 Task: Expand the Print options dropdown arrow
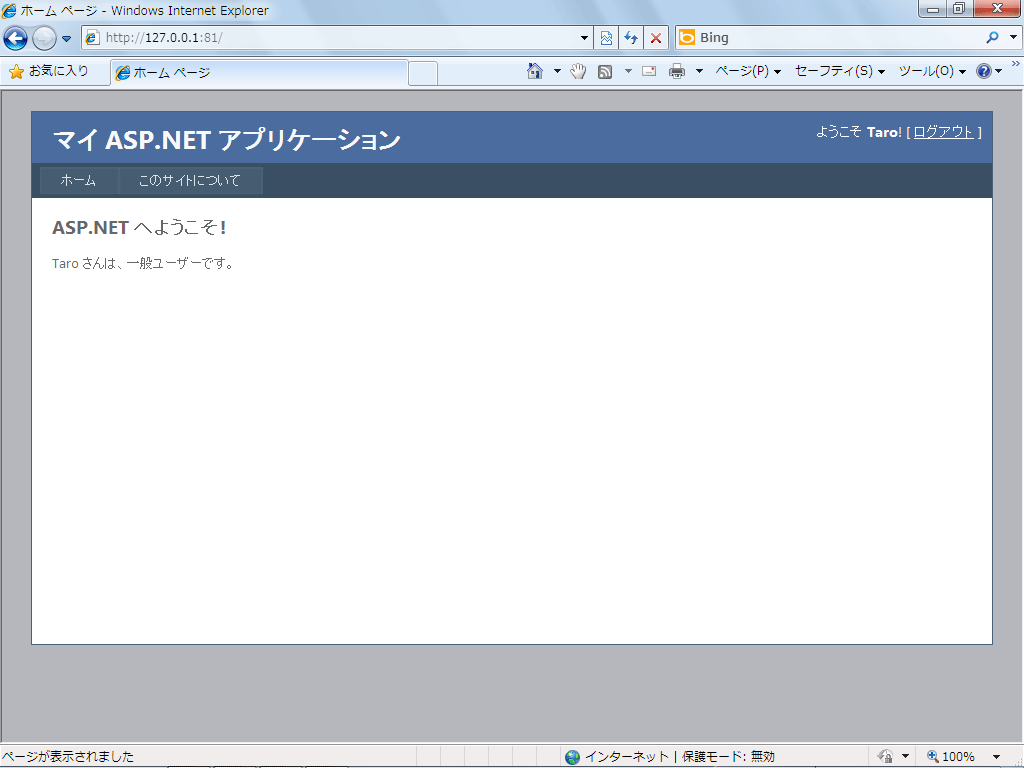pos(699,71)
